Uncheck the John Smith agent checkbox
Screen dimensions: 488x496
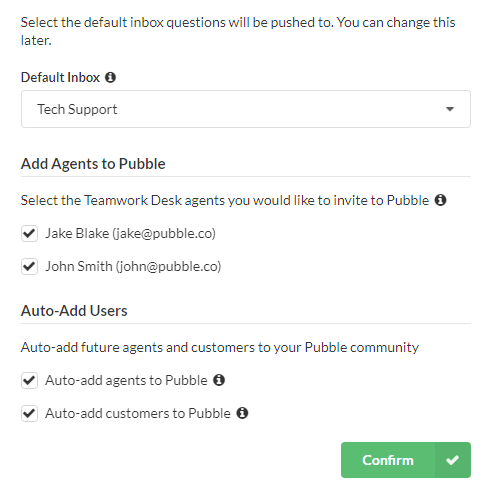(29, 266)
